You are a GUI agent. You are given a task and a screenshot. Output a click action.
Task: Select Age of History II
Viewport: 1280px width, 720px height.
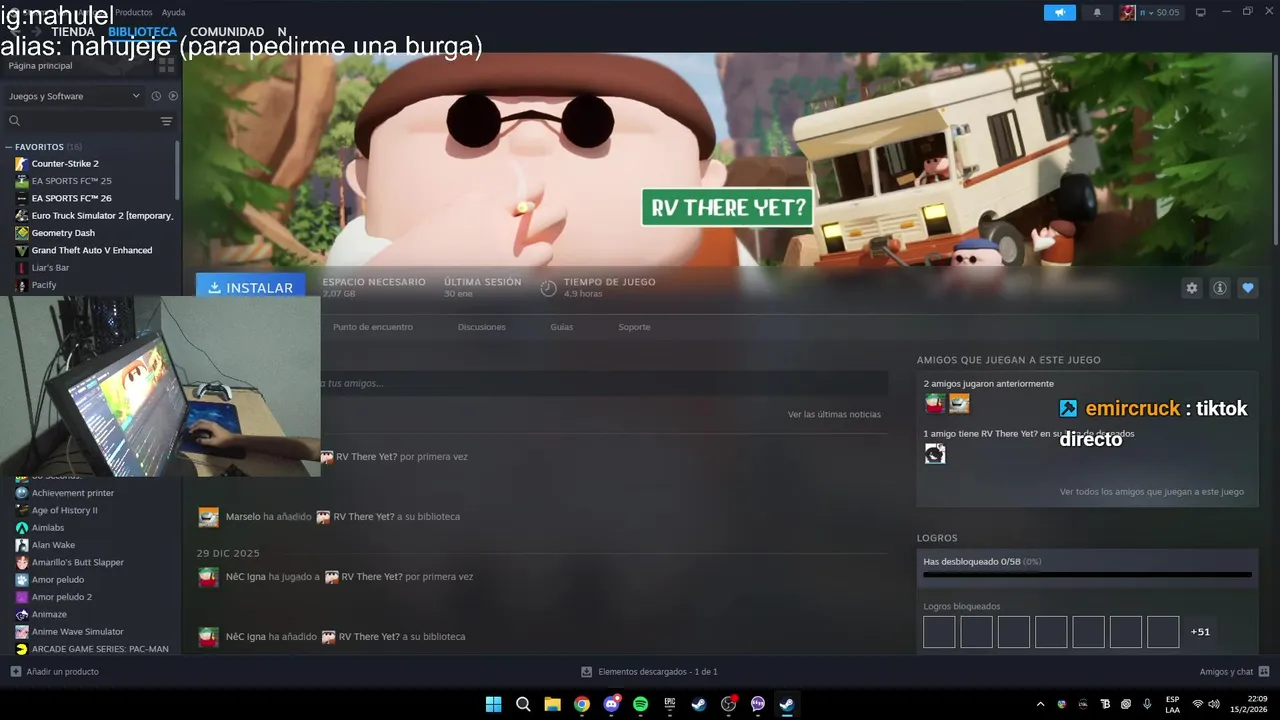click(x=64, y=510)
